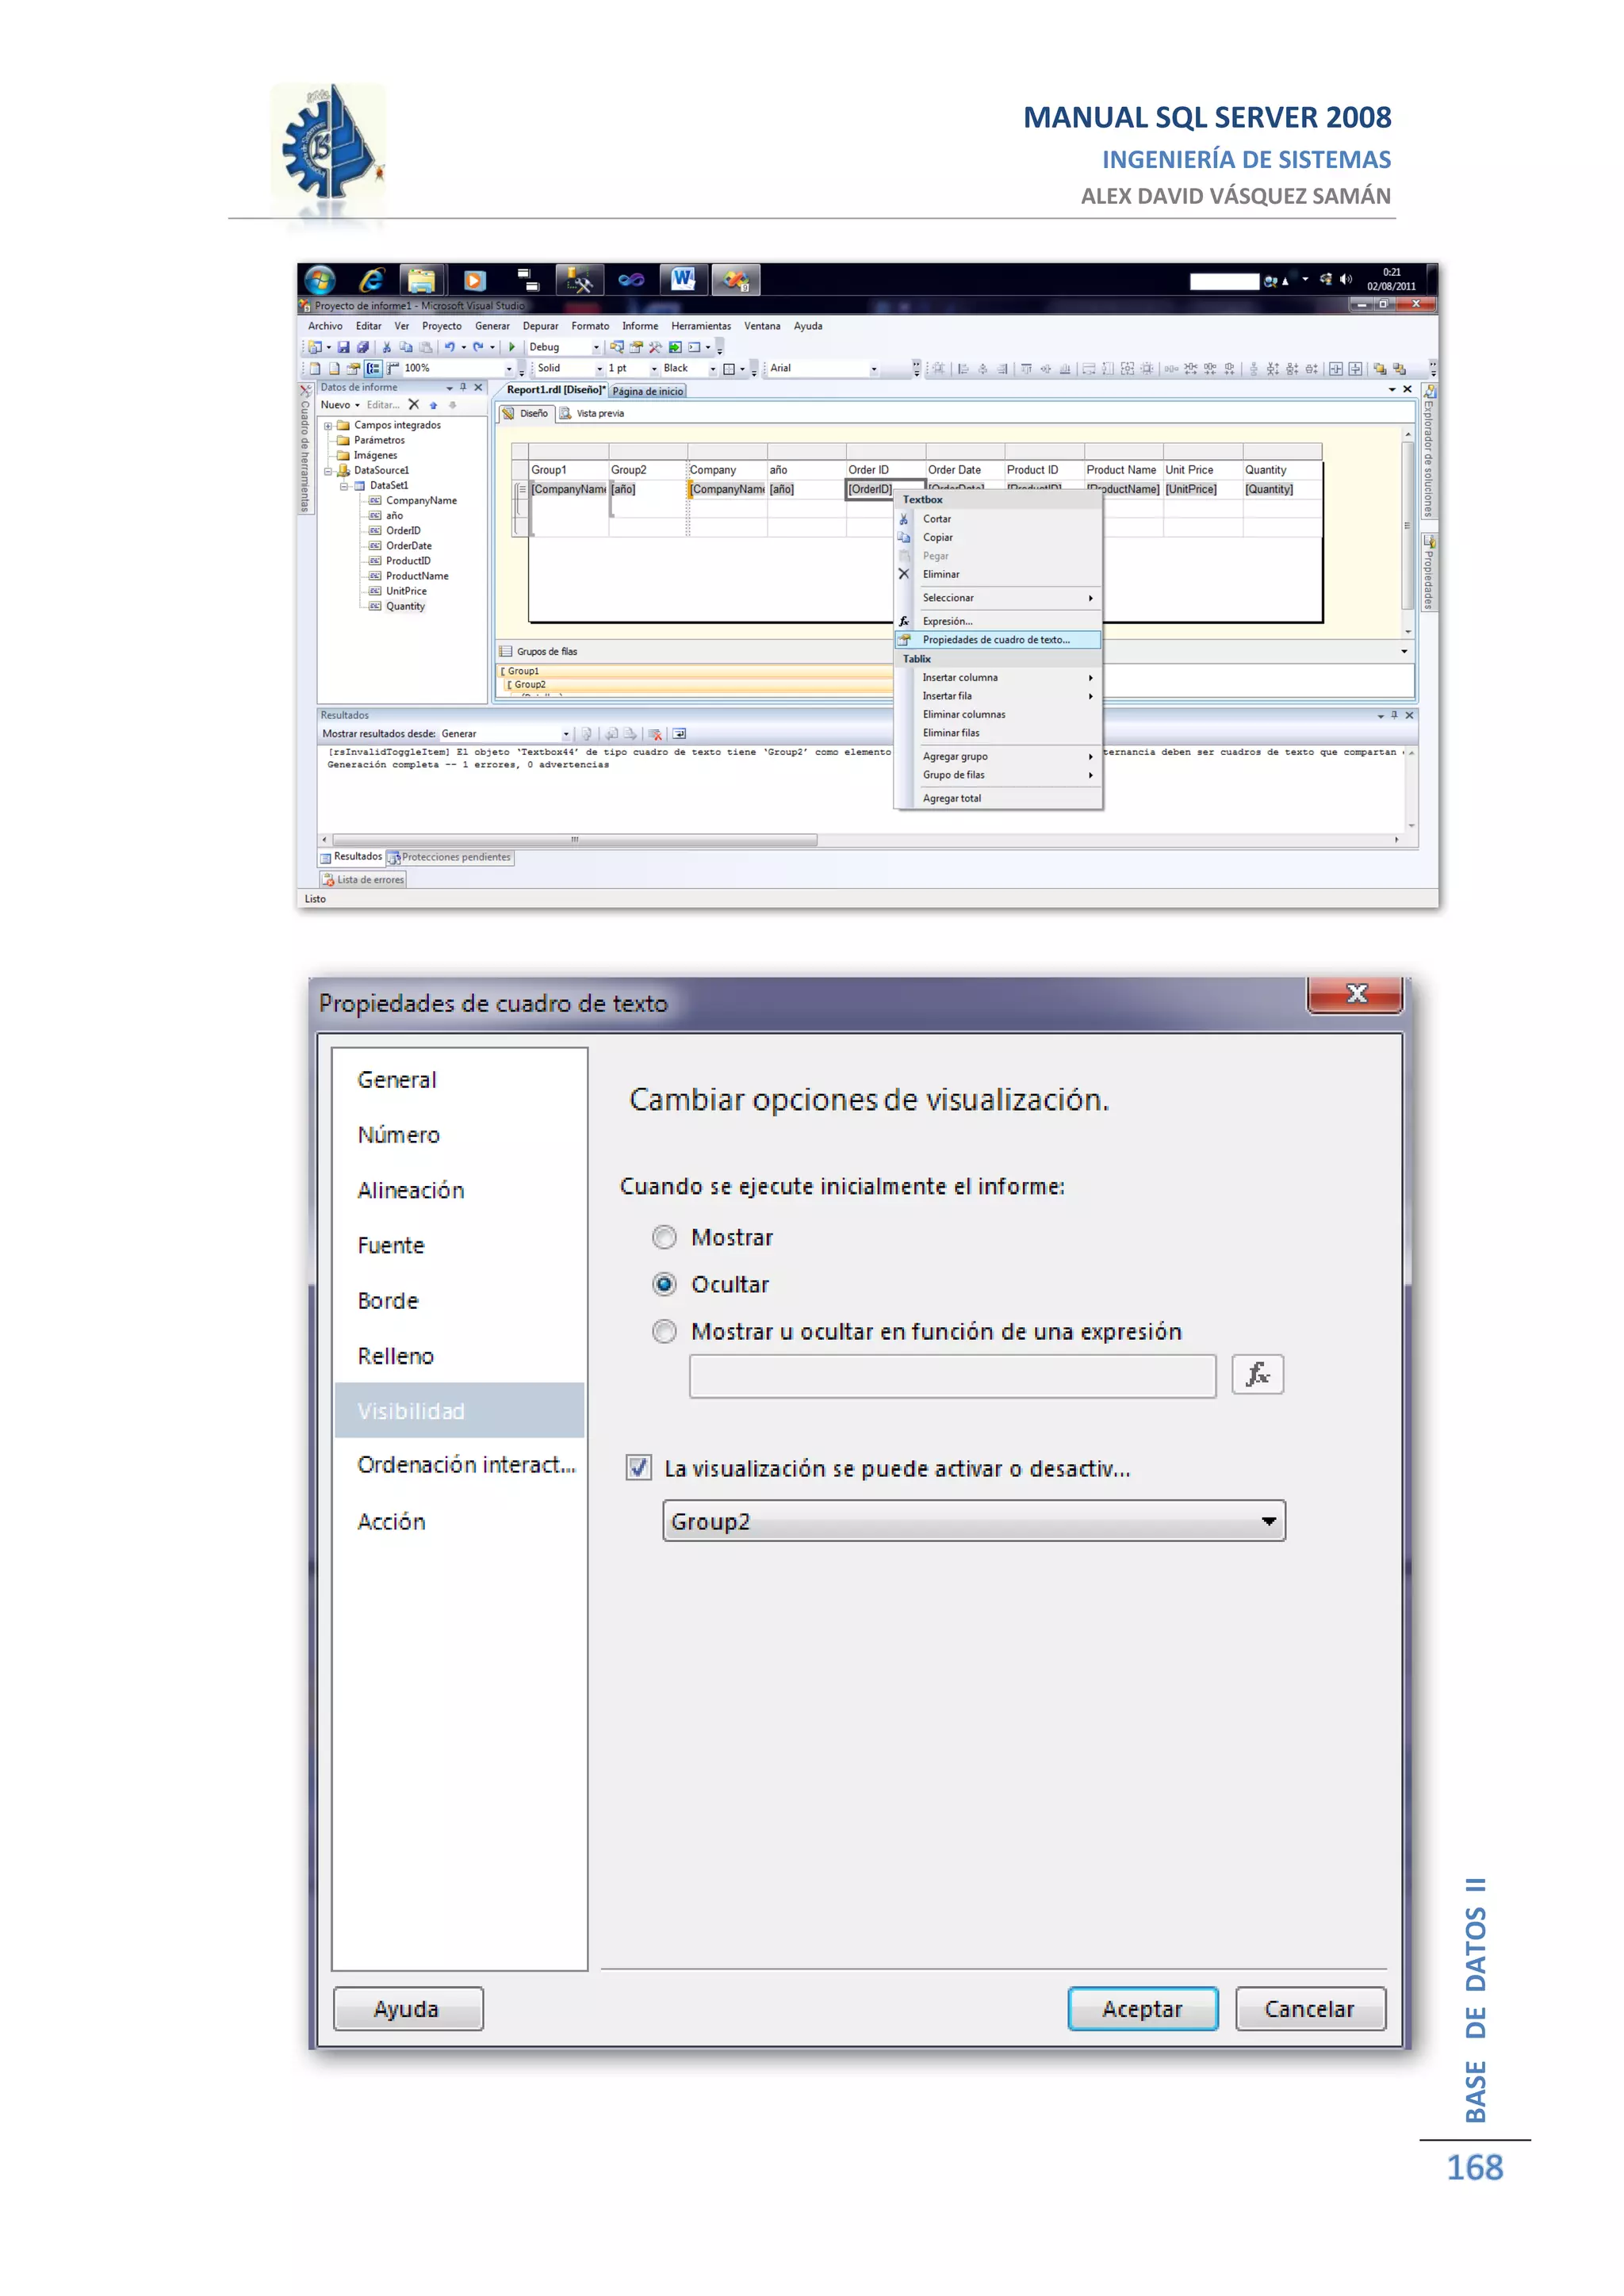Image resolution: width=1624 pixels, height=2296 pixels.
Task: Collapse the DataSource1 tree node
Action: pos(328,471)
